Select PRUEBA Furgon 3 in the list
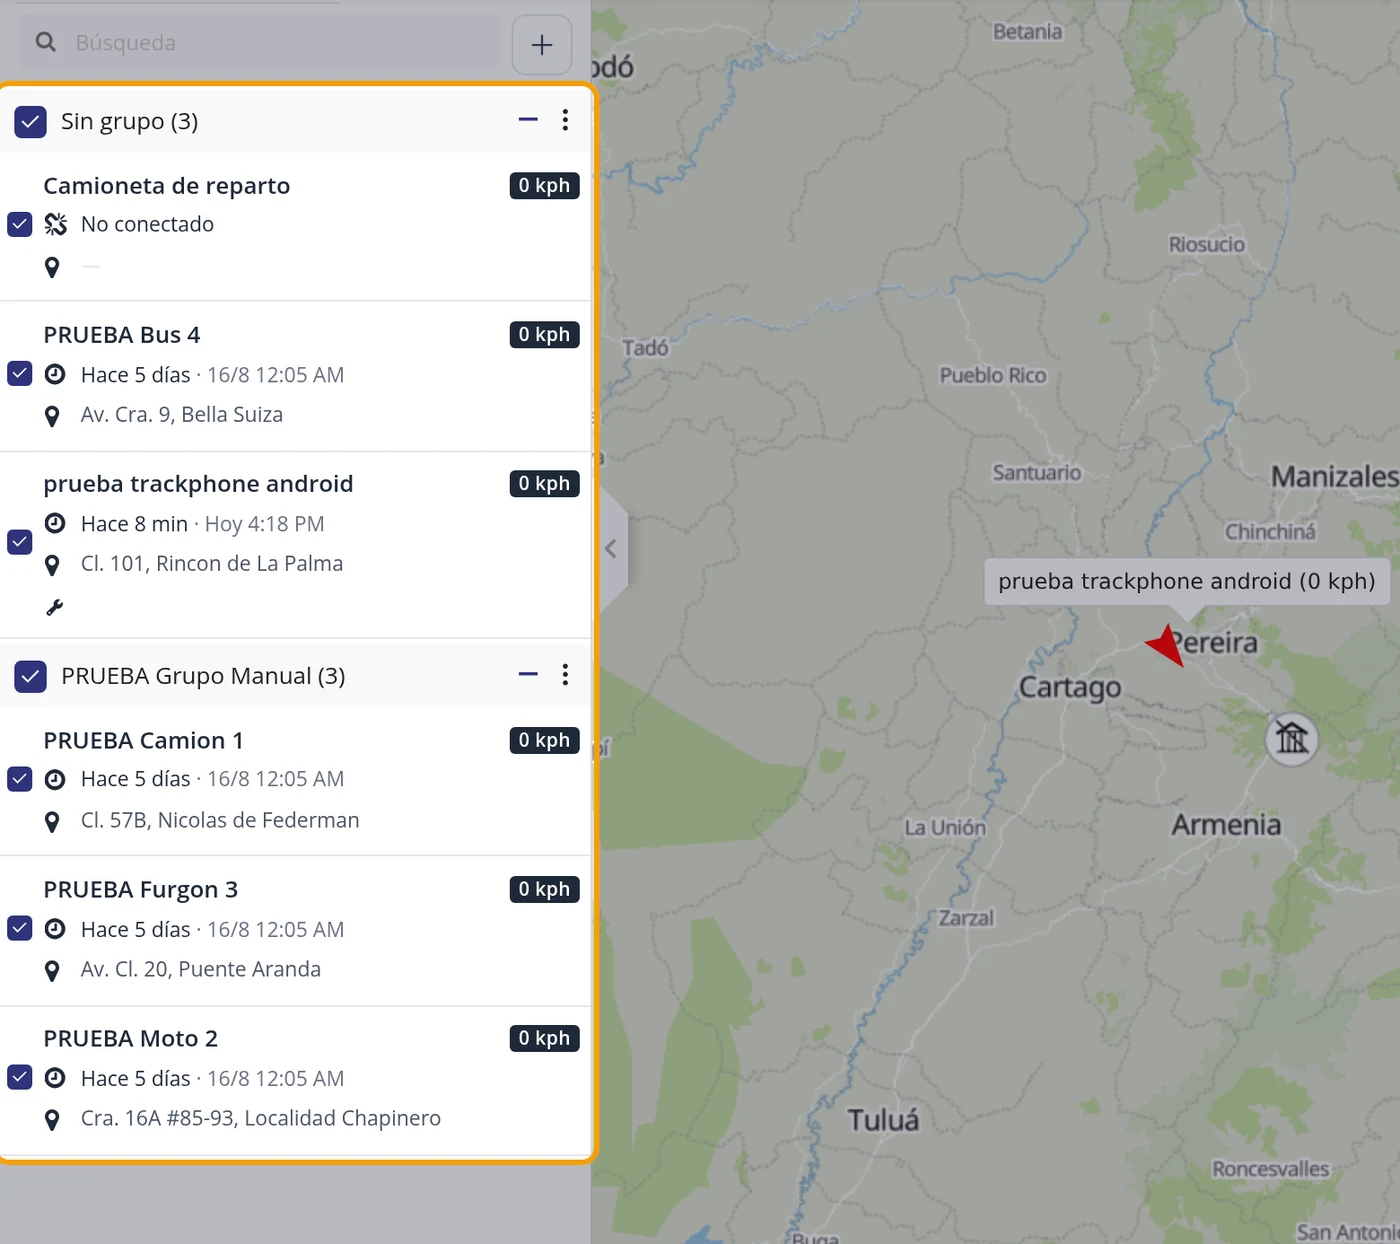This screenshot has height=1244, width=1400. (295, 930)
